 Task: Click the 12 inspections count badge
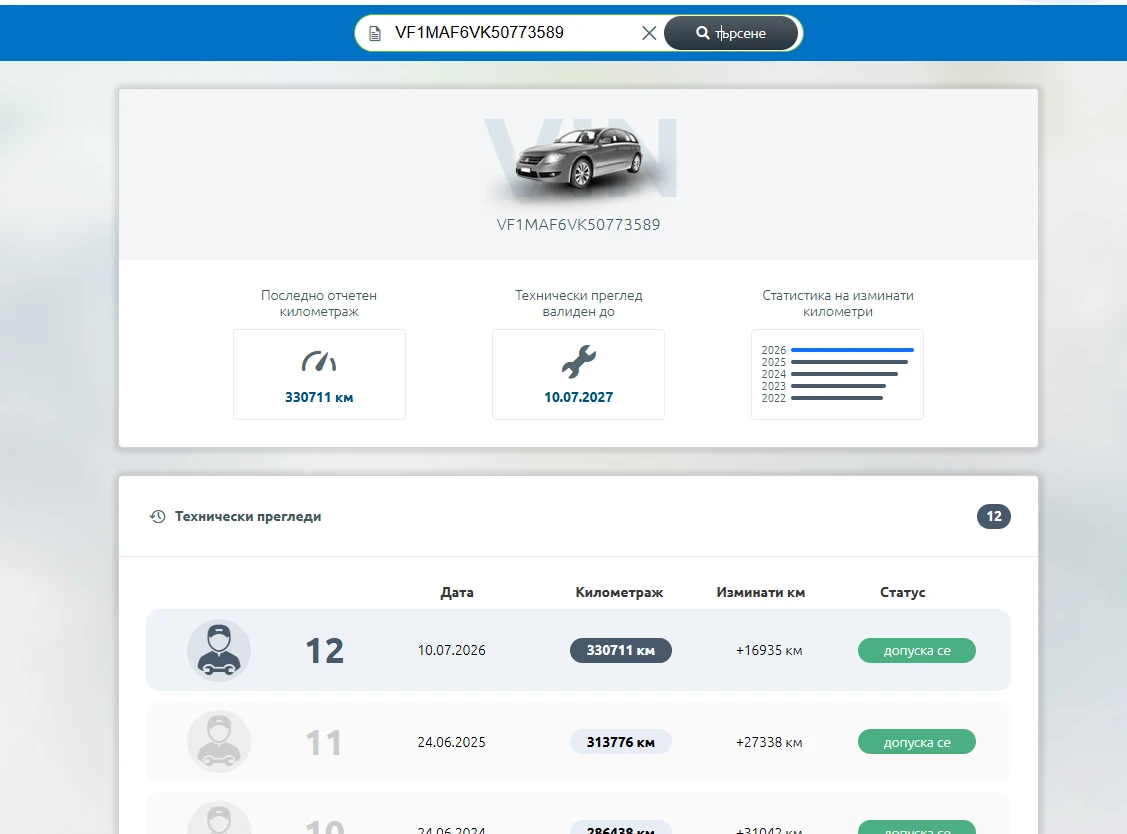pyautogui.click(x=993, y=516)
